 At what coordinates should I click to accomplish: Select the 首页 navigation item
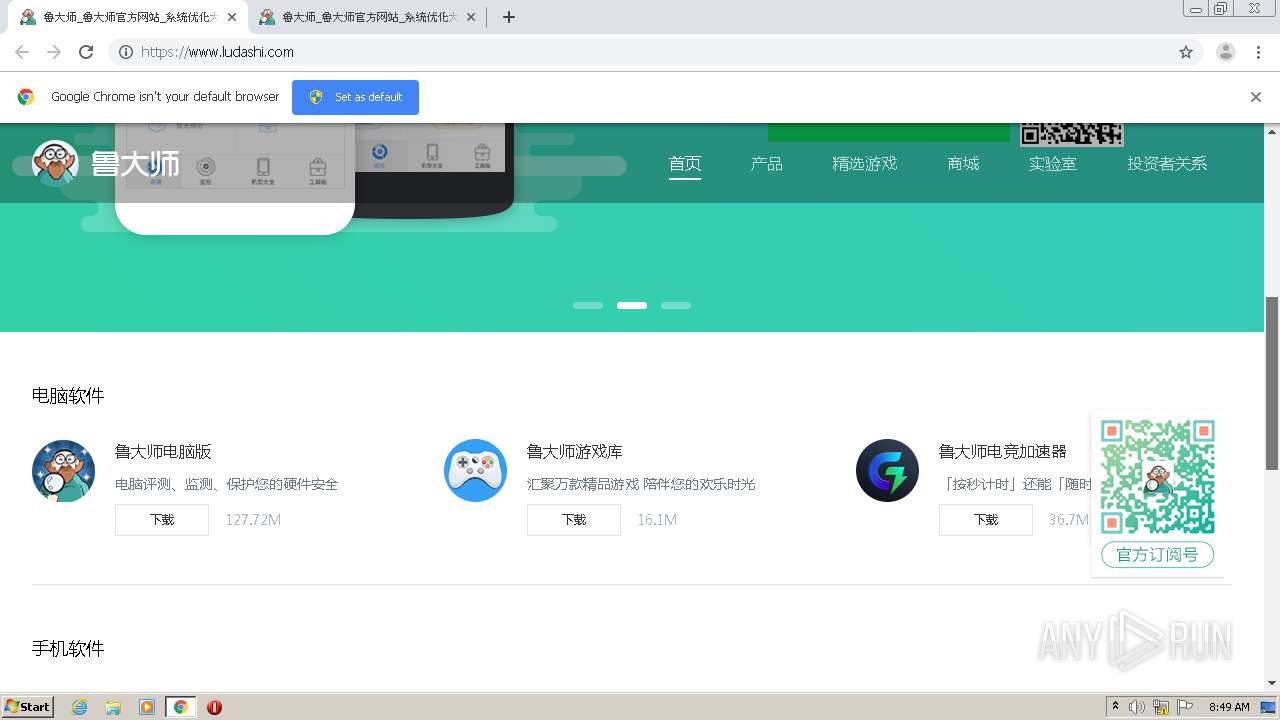pyautogui.click(x=685, y=164)
